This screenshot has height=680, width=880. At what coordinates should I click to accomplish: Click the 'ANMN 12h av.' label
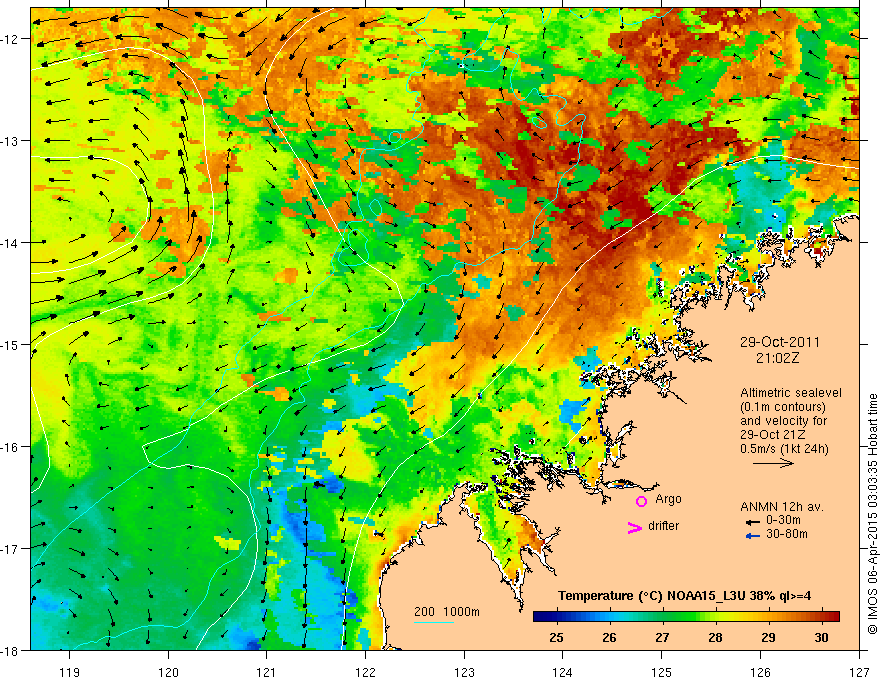[782, 507]
